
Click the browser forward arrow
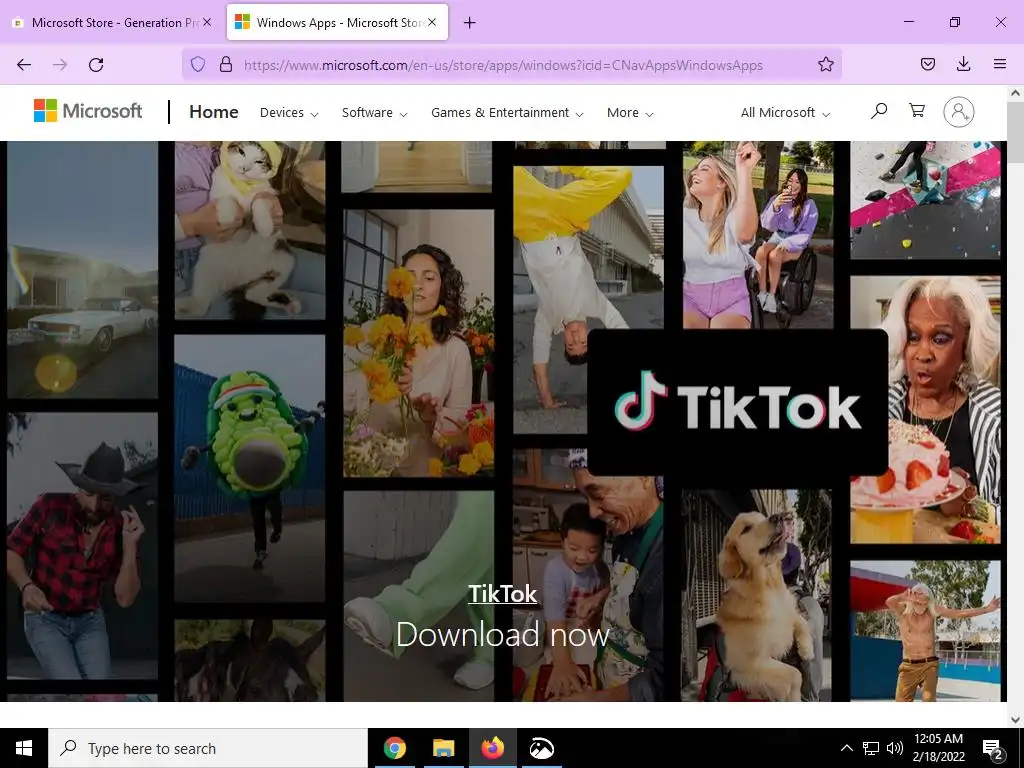(60, 65)
